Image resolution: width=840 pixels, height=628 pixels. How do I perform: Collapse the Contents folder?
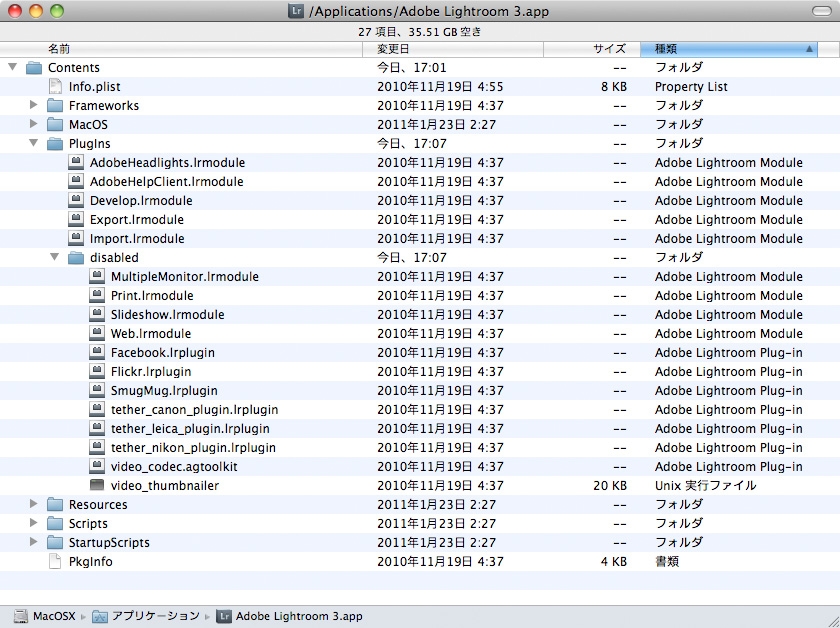click(13, 67)
